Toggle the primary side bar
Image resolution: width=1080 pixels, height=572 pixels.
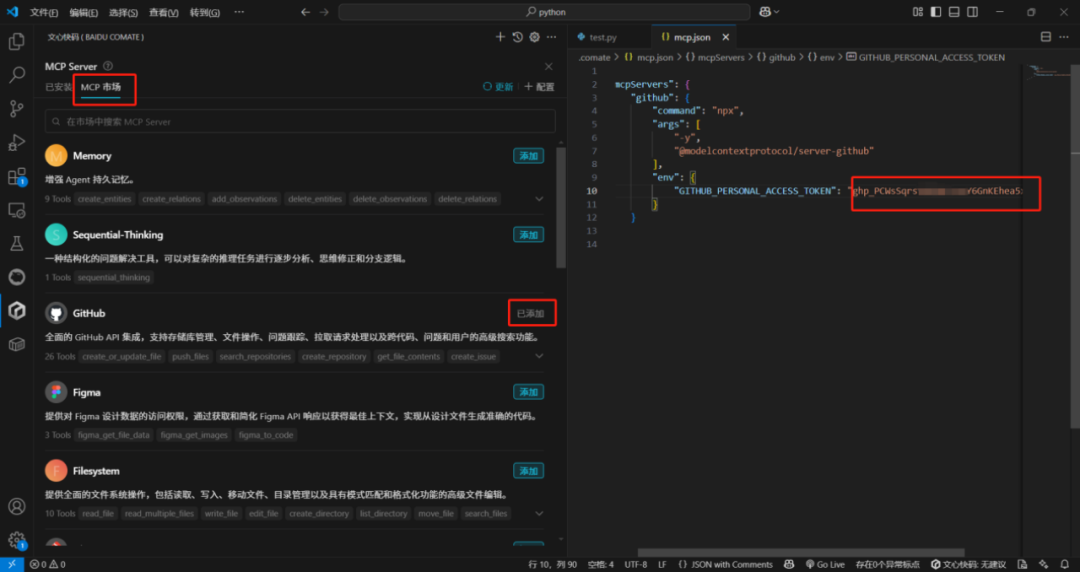coord(935,12)
